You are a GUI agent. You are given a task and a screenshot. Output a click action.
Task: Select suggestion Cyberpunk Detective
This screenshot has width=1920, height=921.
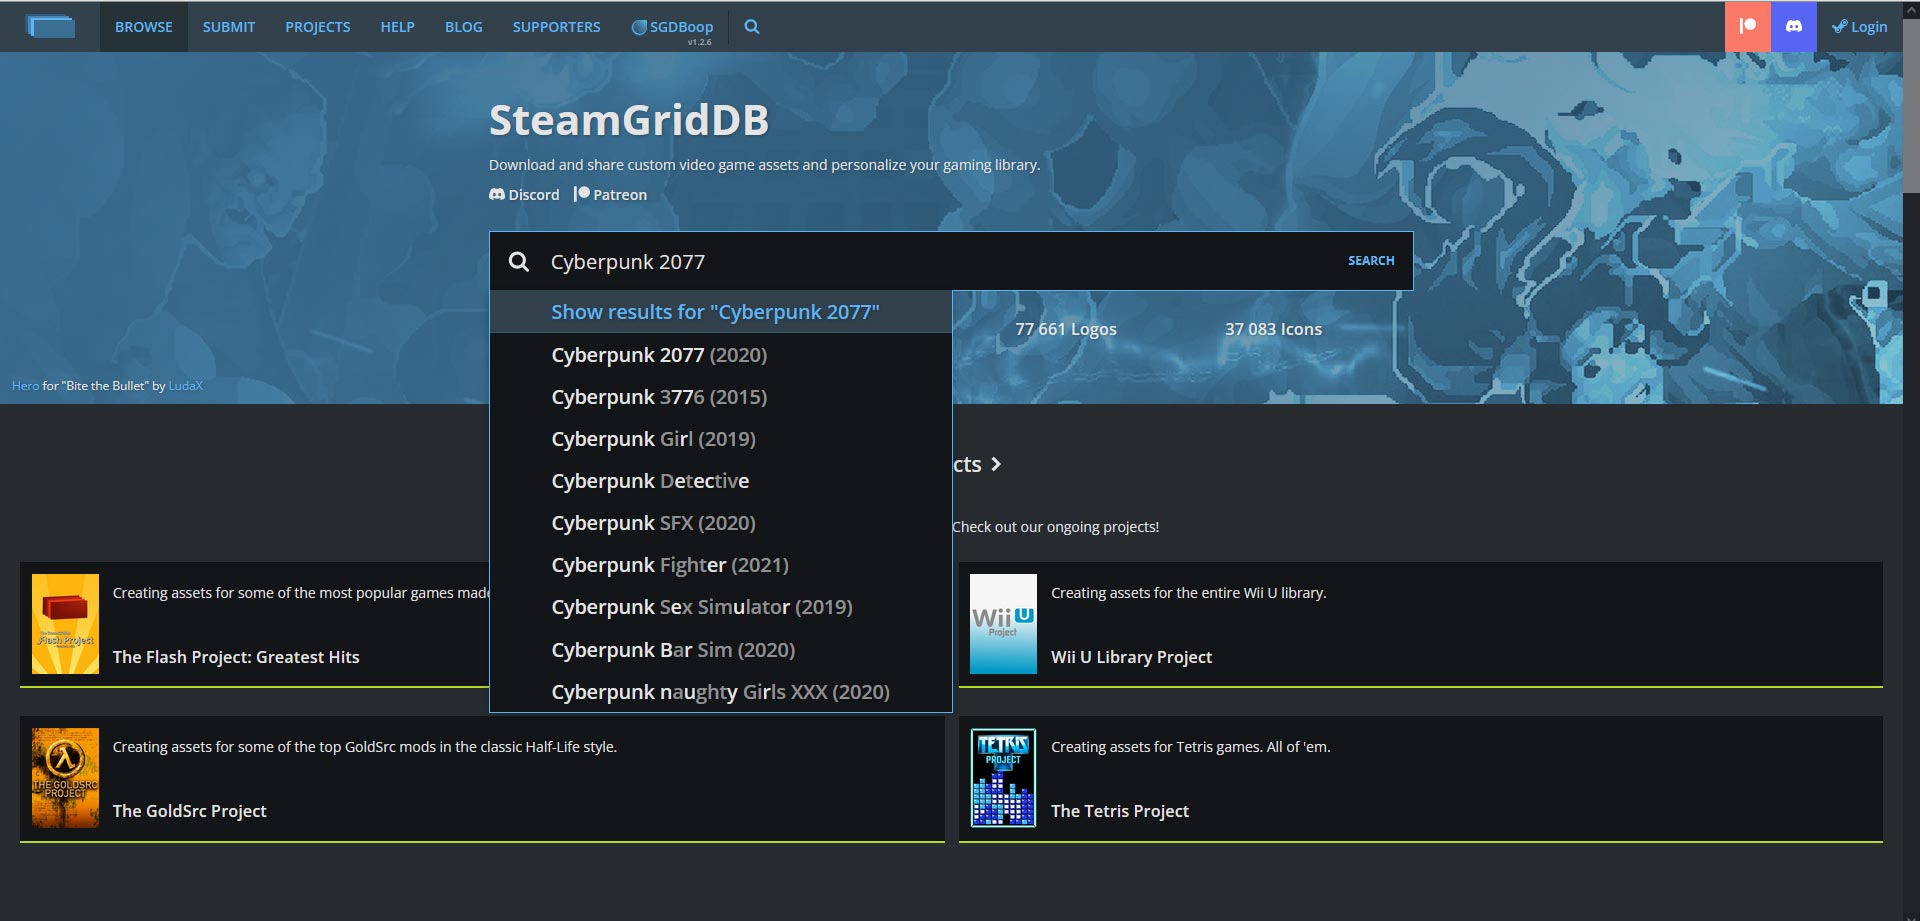(721, 481)
